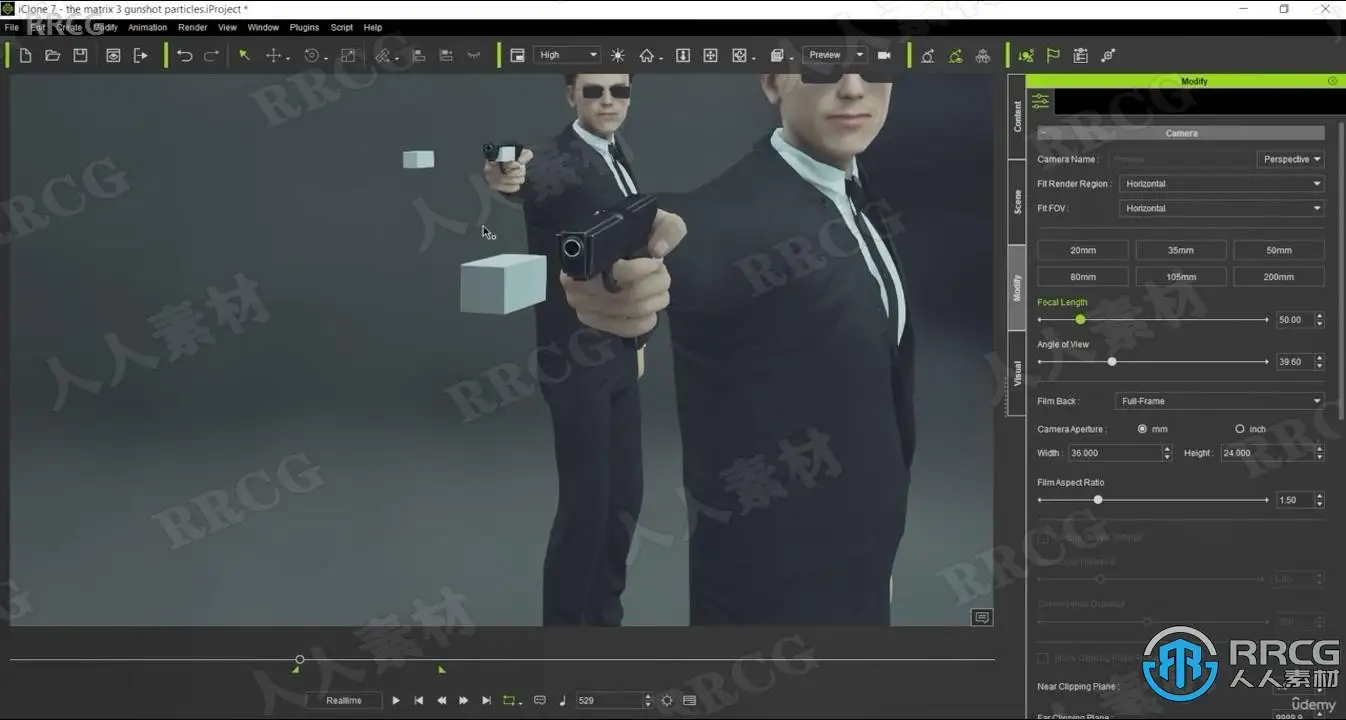Click the Export arrow icon in the toolbar
Screen dimensions: 1346x720
click(141, 56)
